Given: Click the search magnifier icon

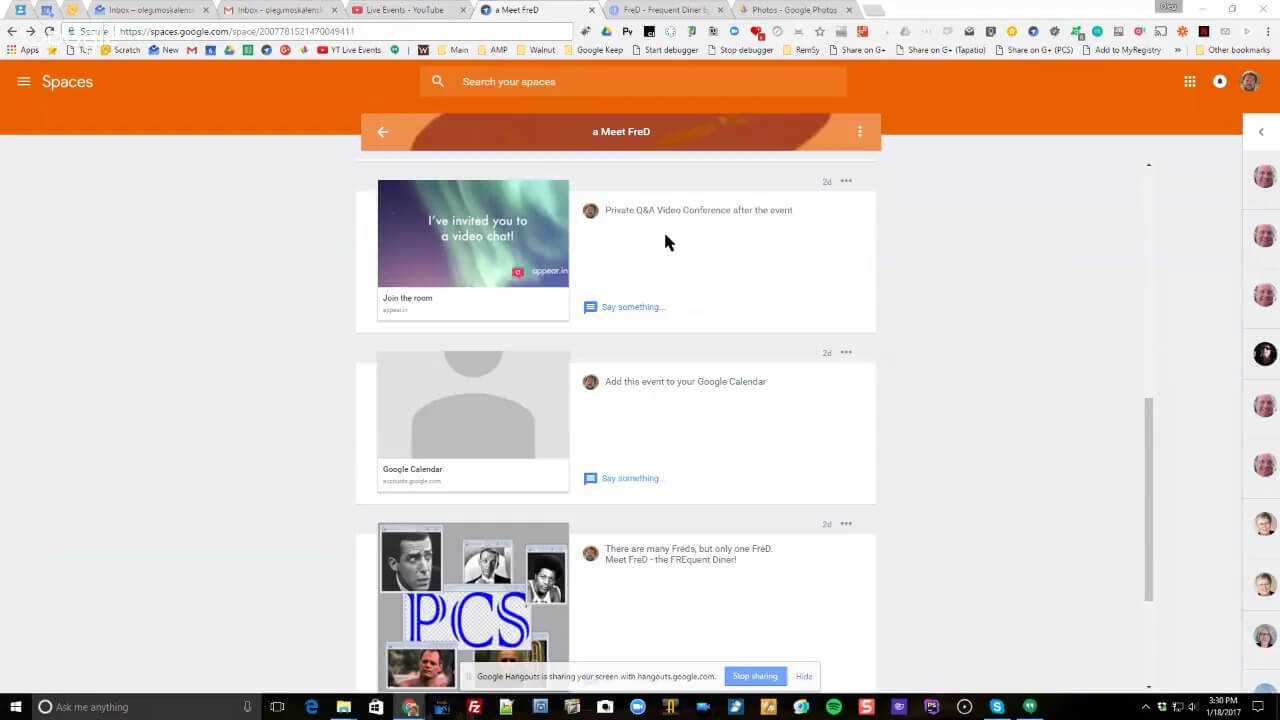Looking at the screenshot, I should [x=438, y=82].
